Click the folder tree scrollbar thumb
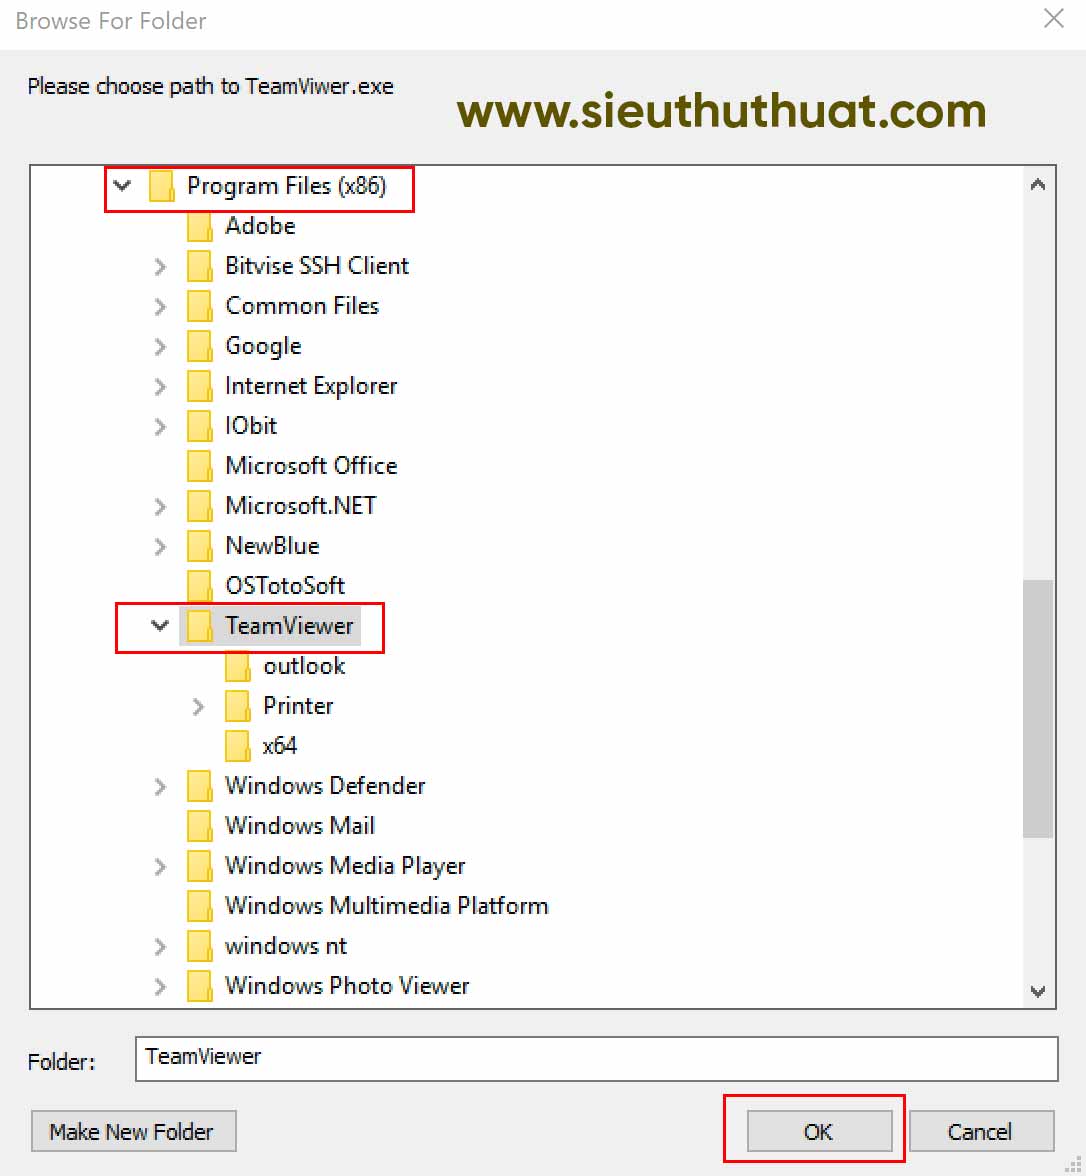This screenshot has width=1086, height=1176. pos(1038,709)
